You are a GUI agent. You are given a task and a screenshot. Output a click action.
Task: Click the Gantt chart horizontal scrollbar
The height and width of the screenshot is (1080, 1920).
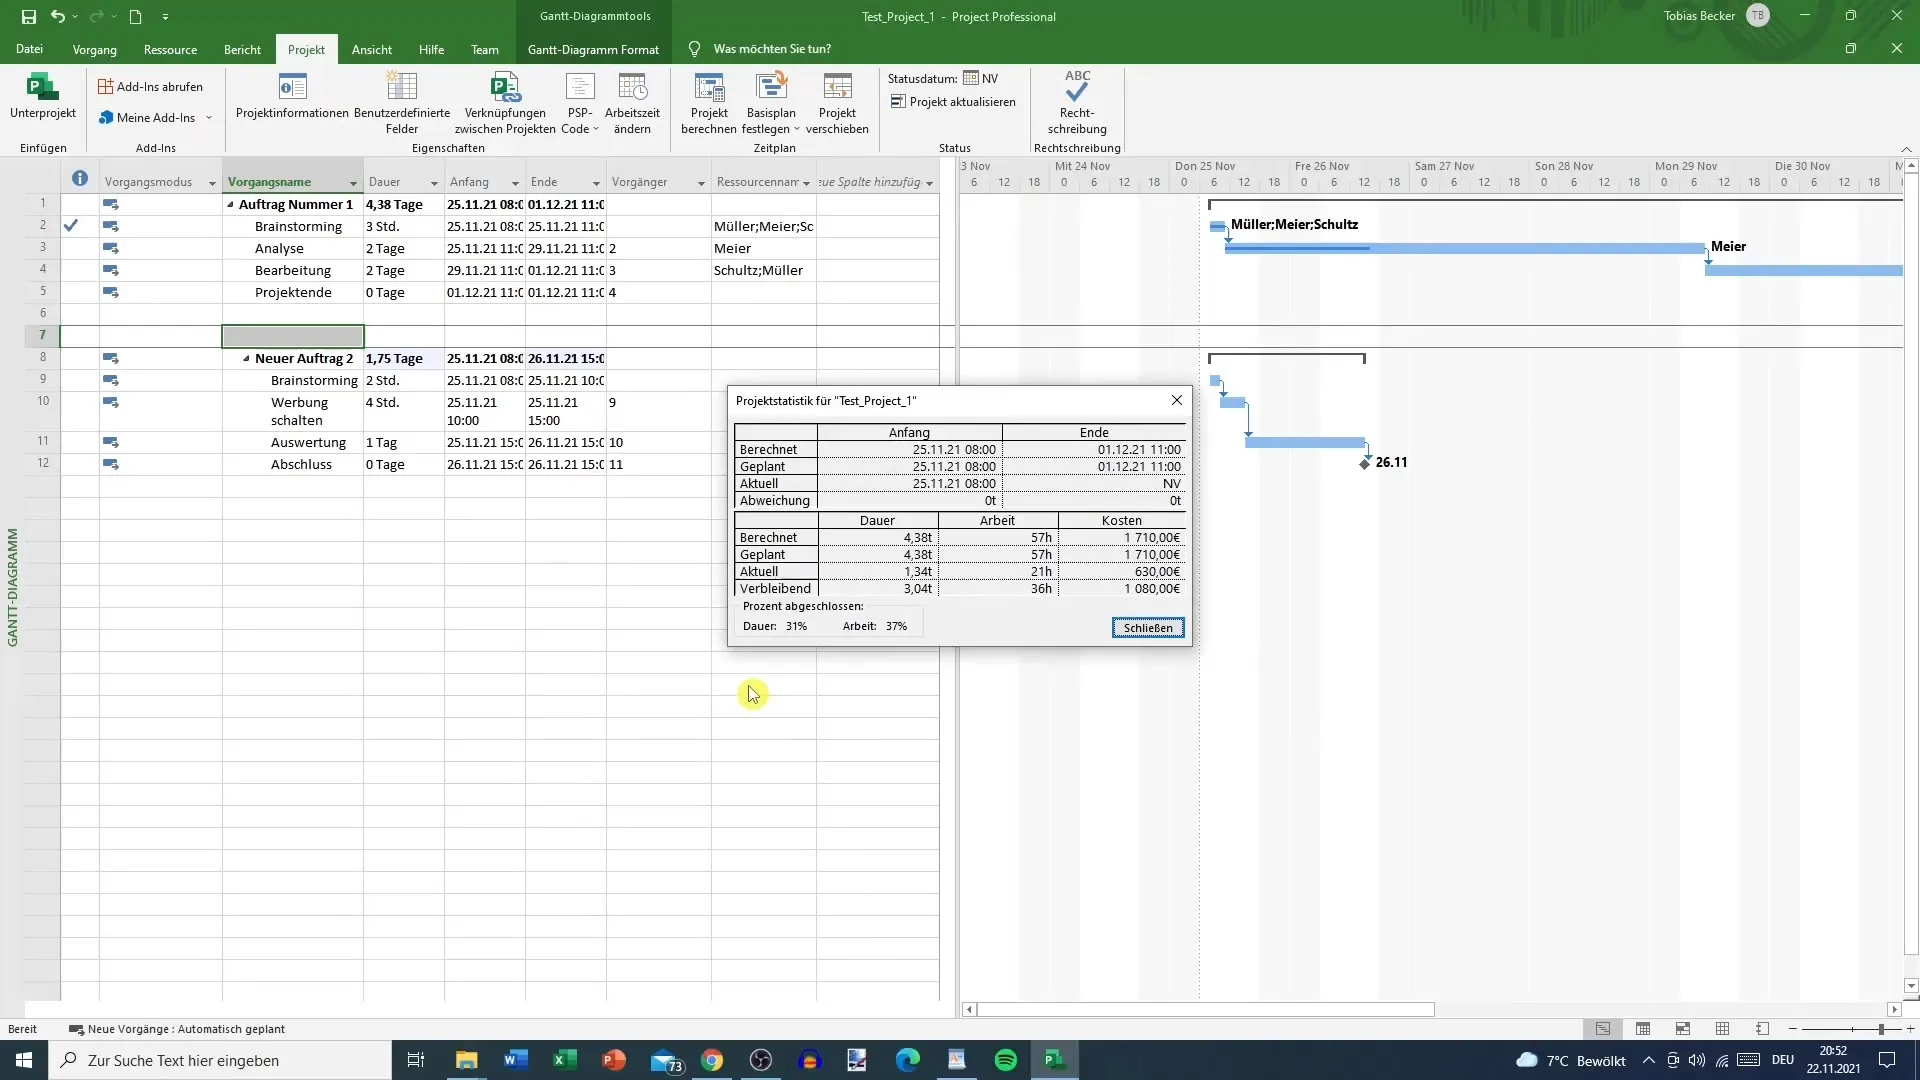coord(1205,1010)
